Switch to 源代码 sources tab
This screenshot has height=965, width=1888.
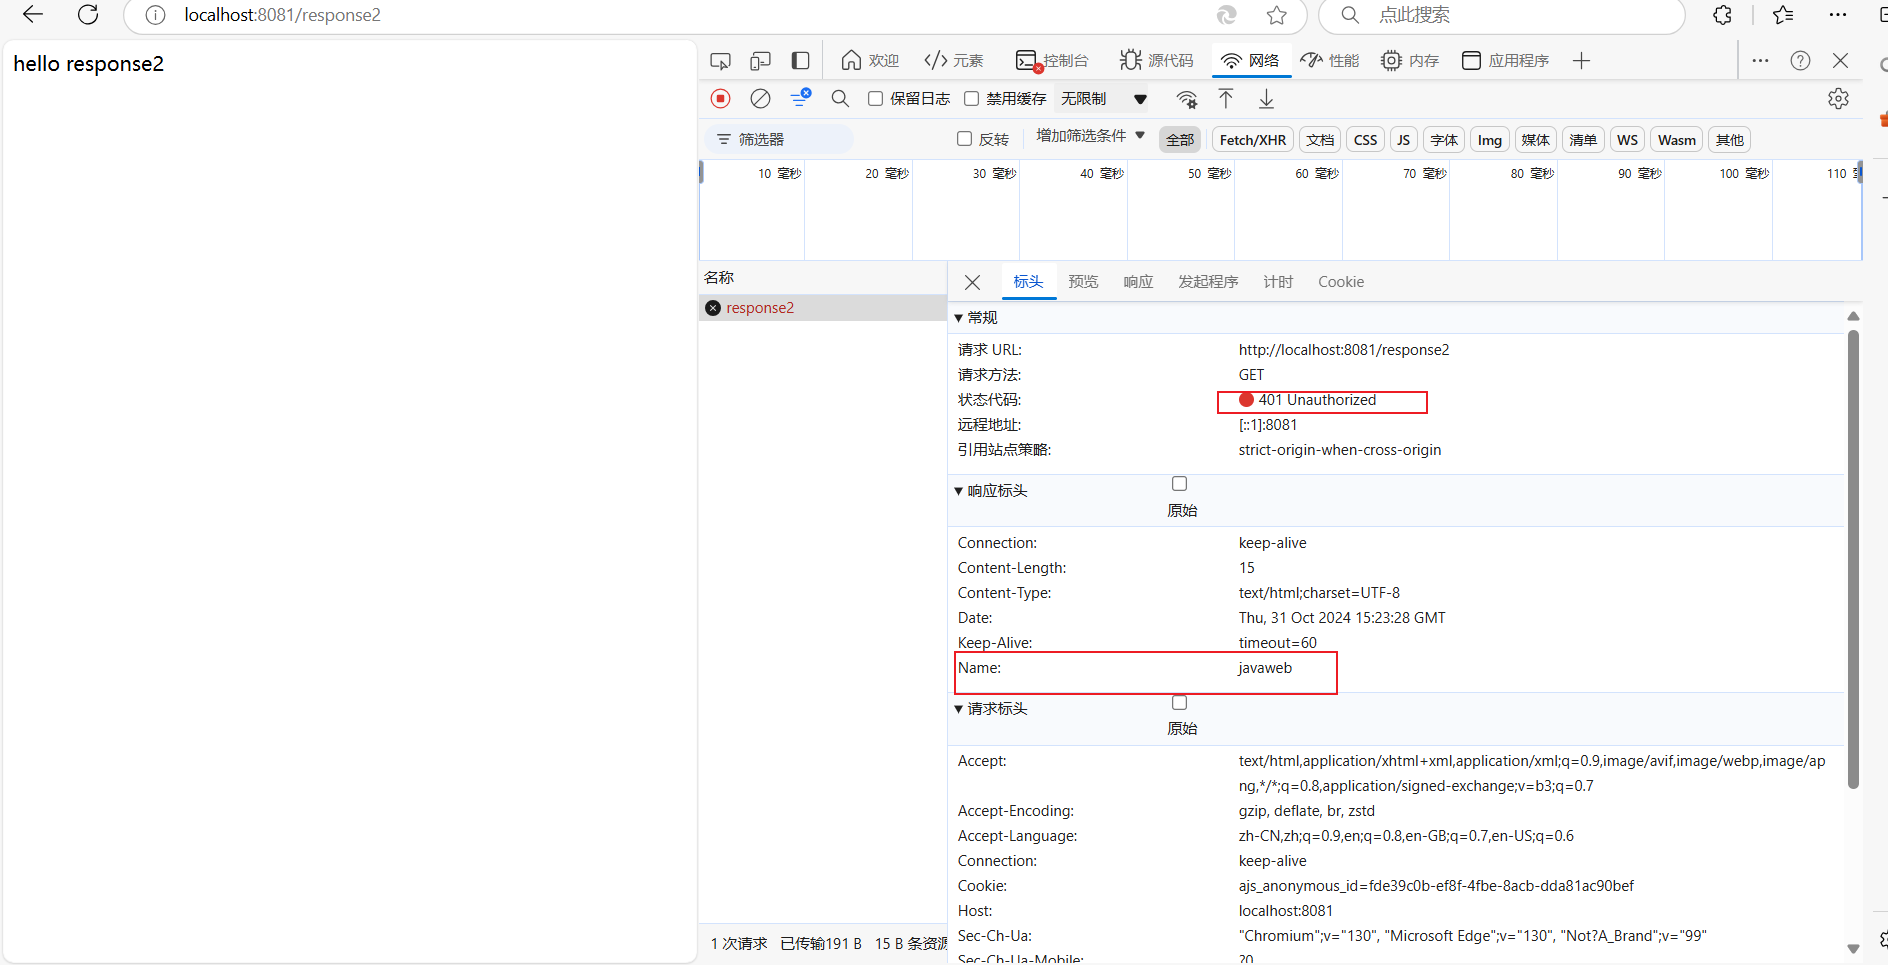click(x=1157, y=61)
